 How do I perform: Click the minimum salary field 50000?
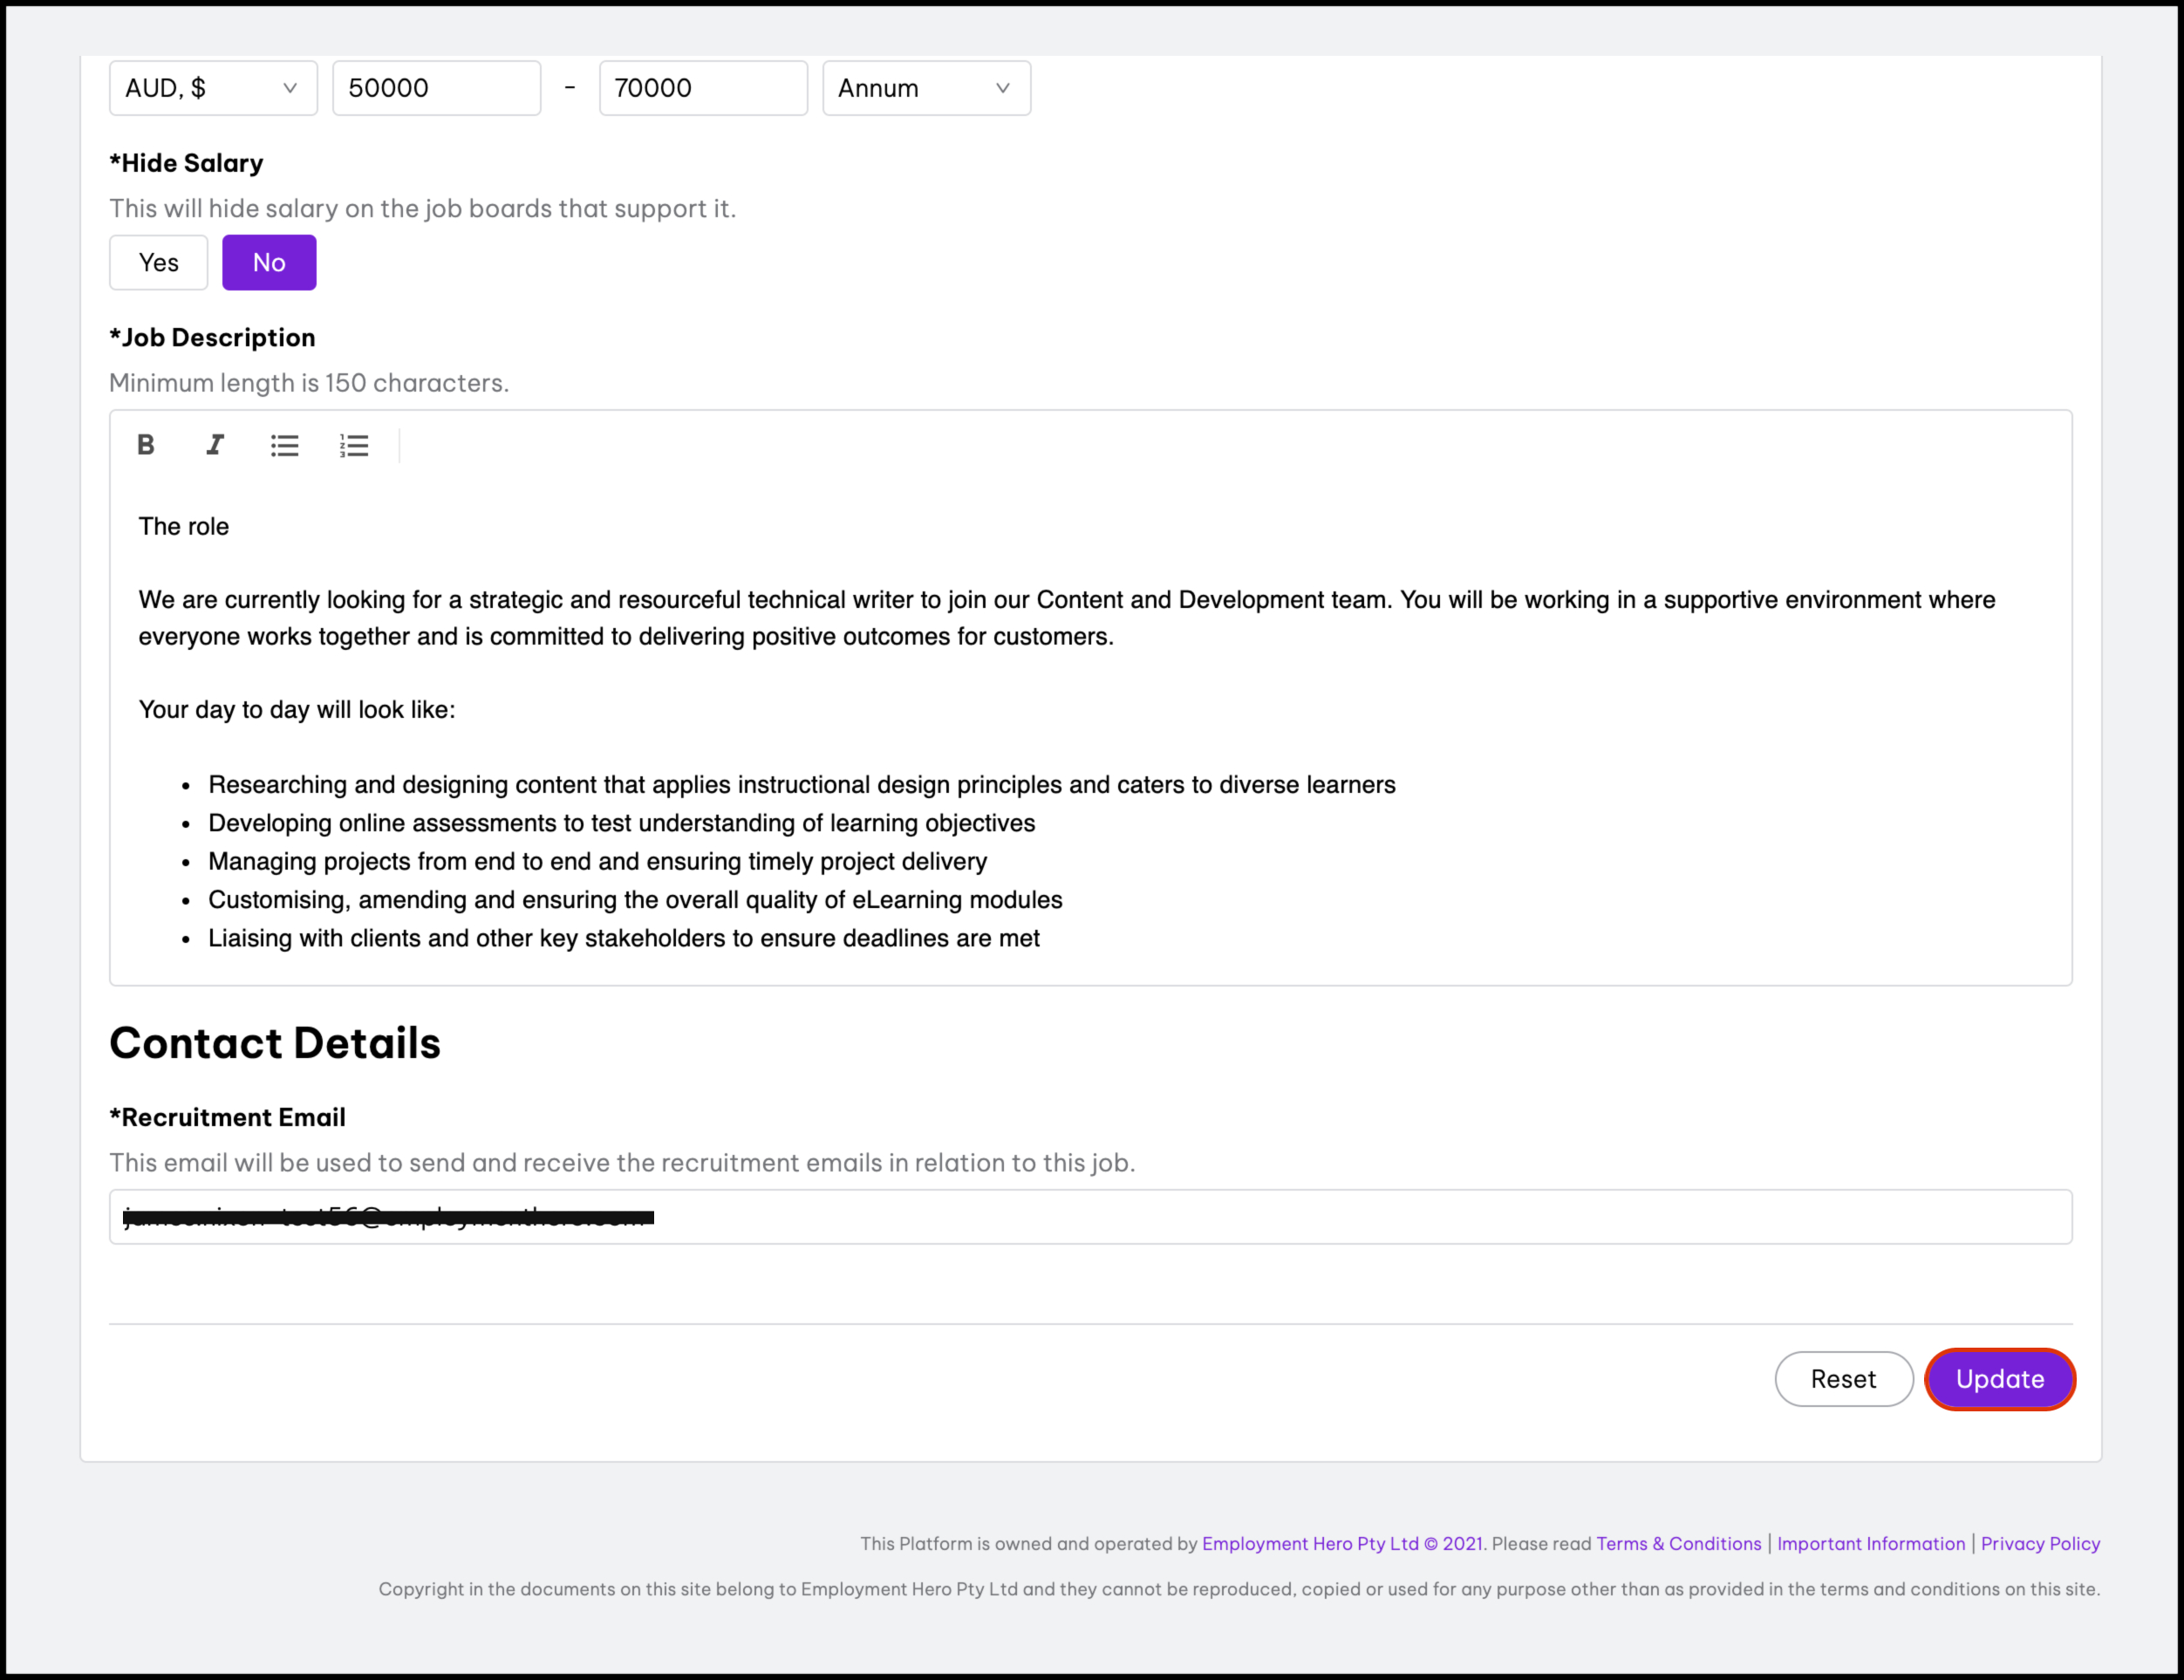436,88
